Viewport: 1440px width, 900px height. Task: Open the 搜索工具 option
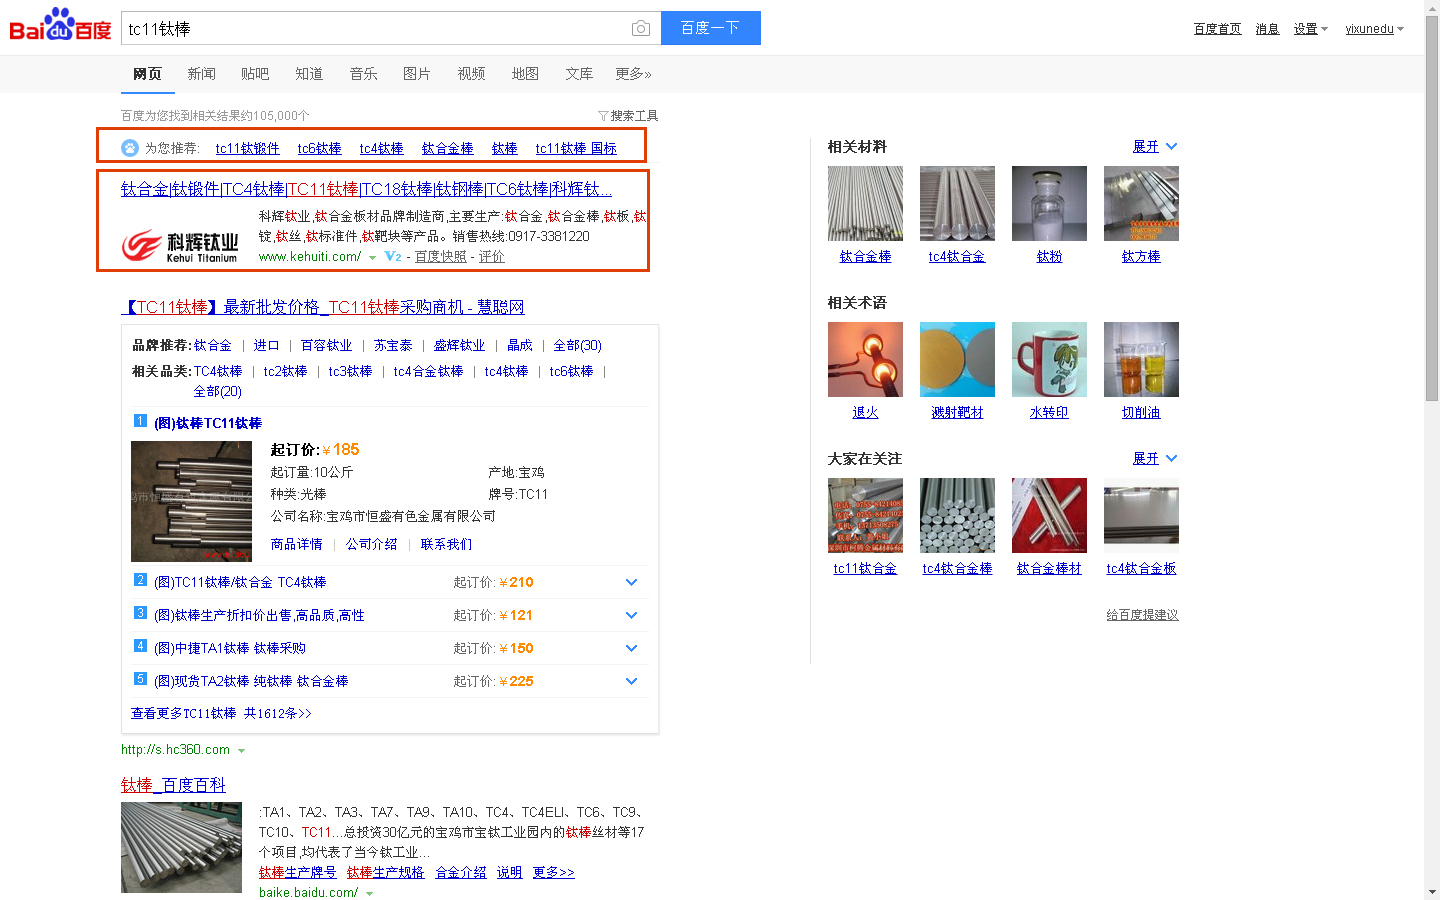click(x=634, y=116)
